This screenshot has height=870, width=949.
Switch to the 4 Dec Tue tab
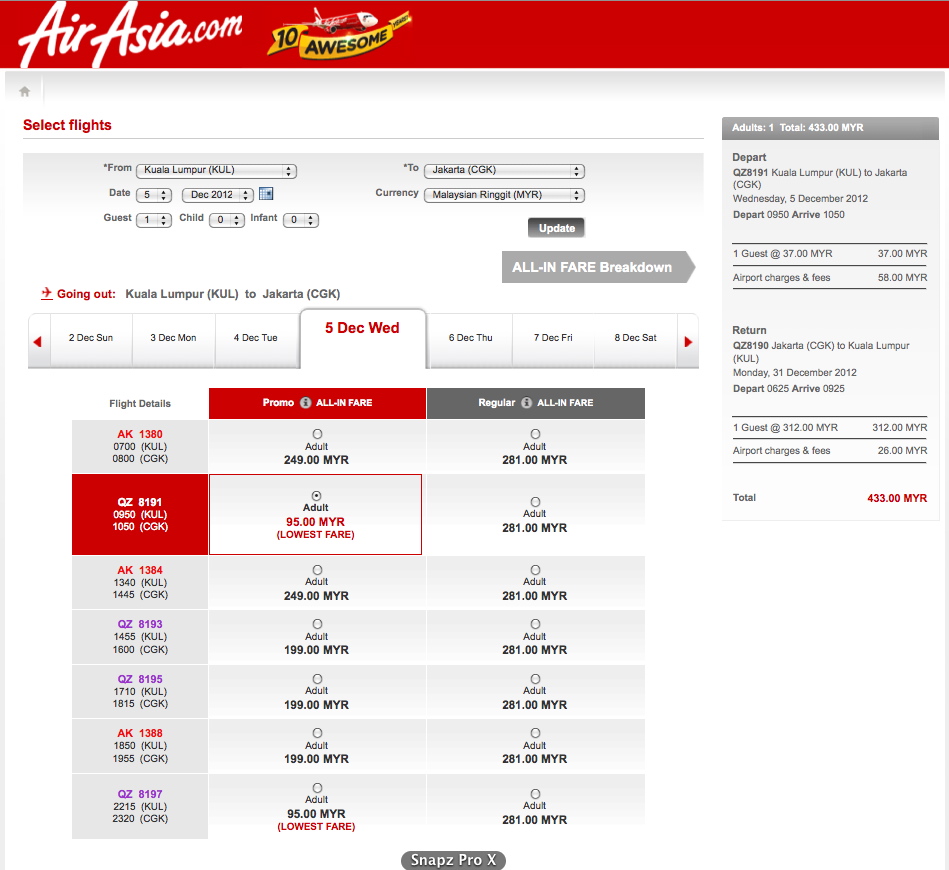point(255,341)
